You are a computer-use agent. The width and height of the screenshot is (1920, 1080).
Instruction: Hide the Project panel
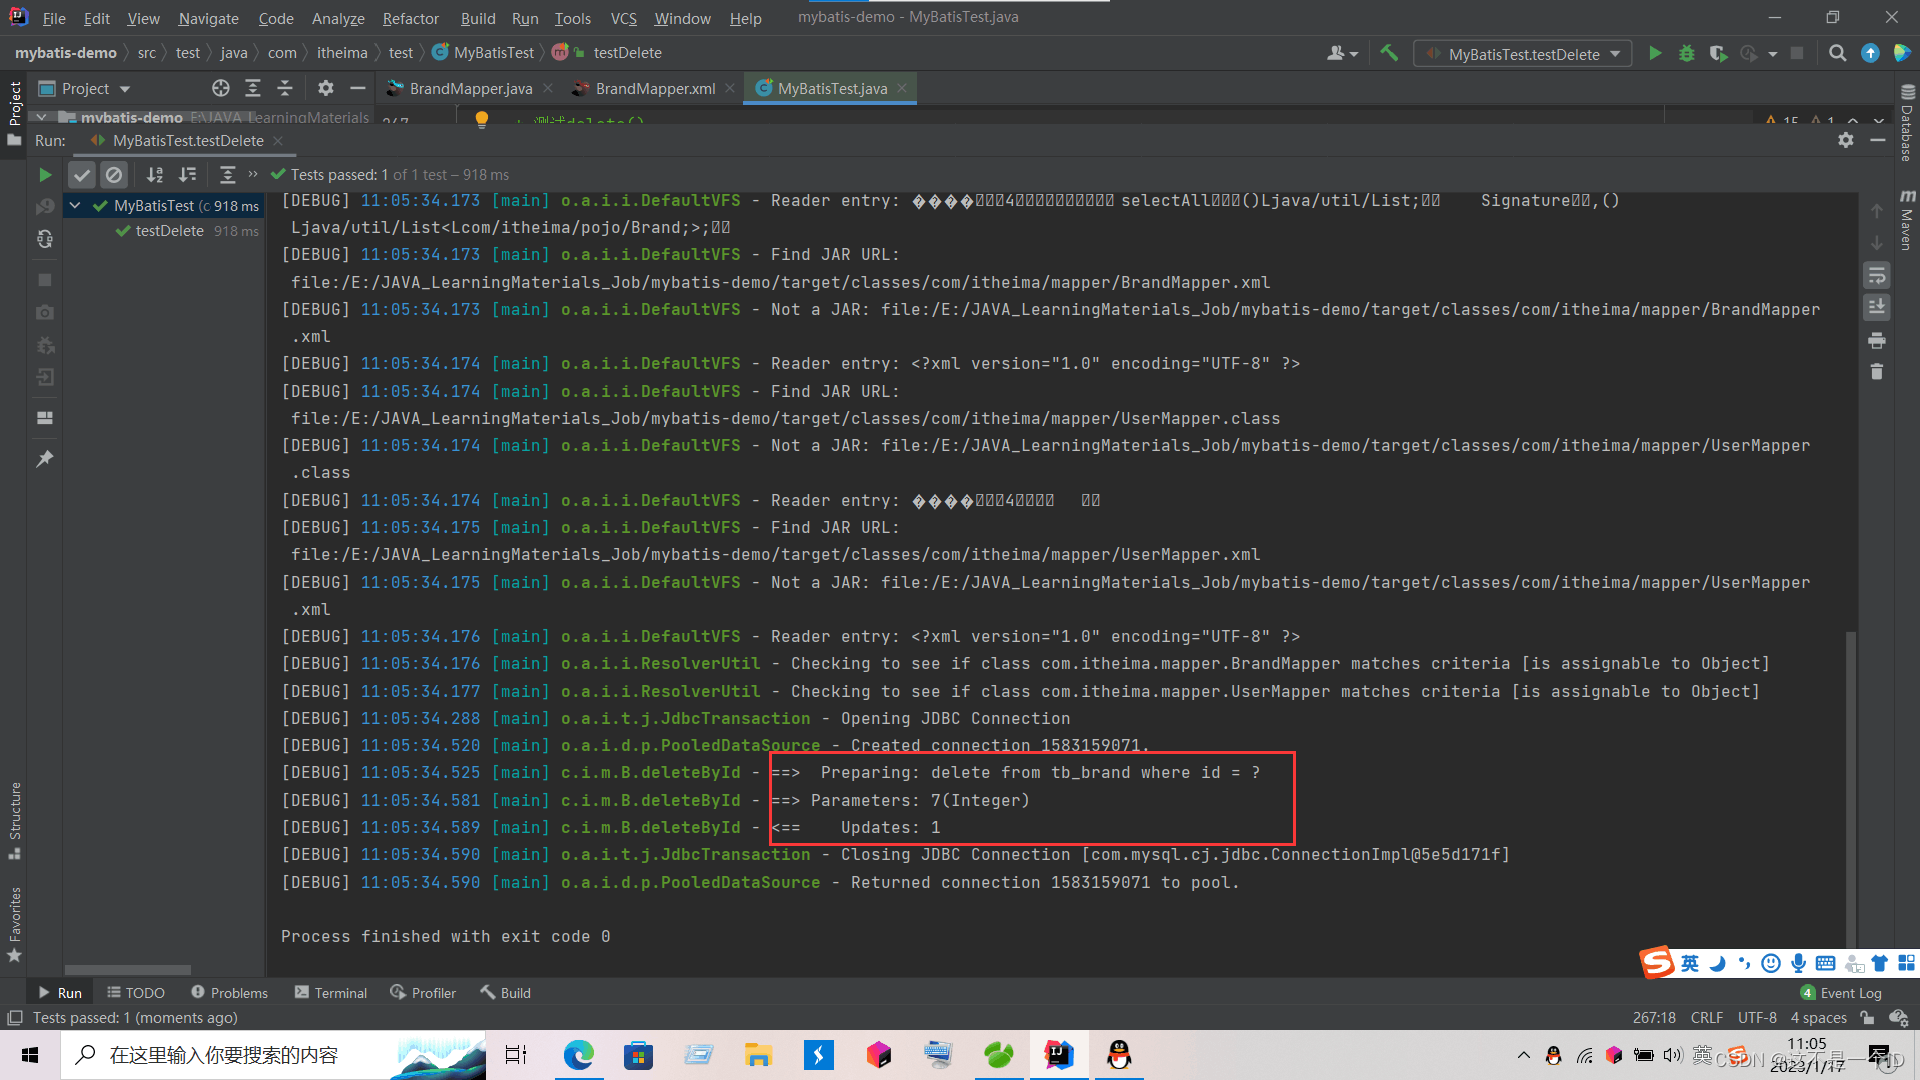coord(357,88)
